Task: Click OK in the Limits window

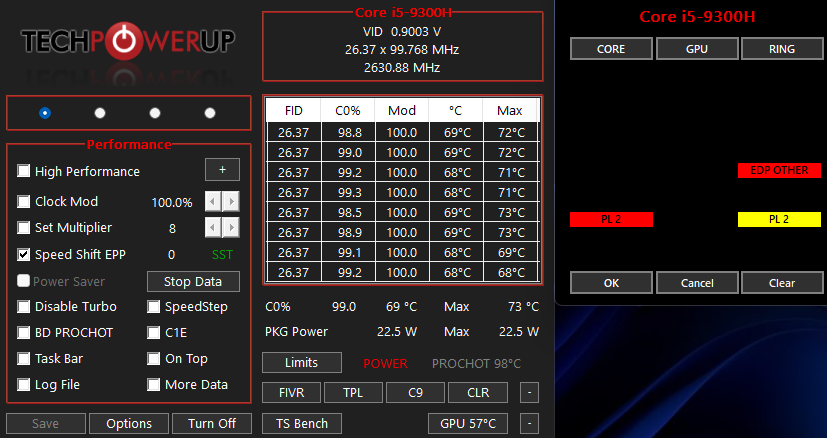Action: pos(611,283)
